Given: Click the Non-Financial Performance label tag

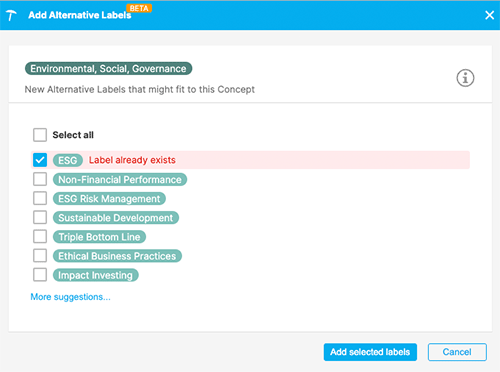Looking at the screenshot, I should [x=120, y=180].
